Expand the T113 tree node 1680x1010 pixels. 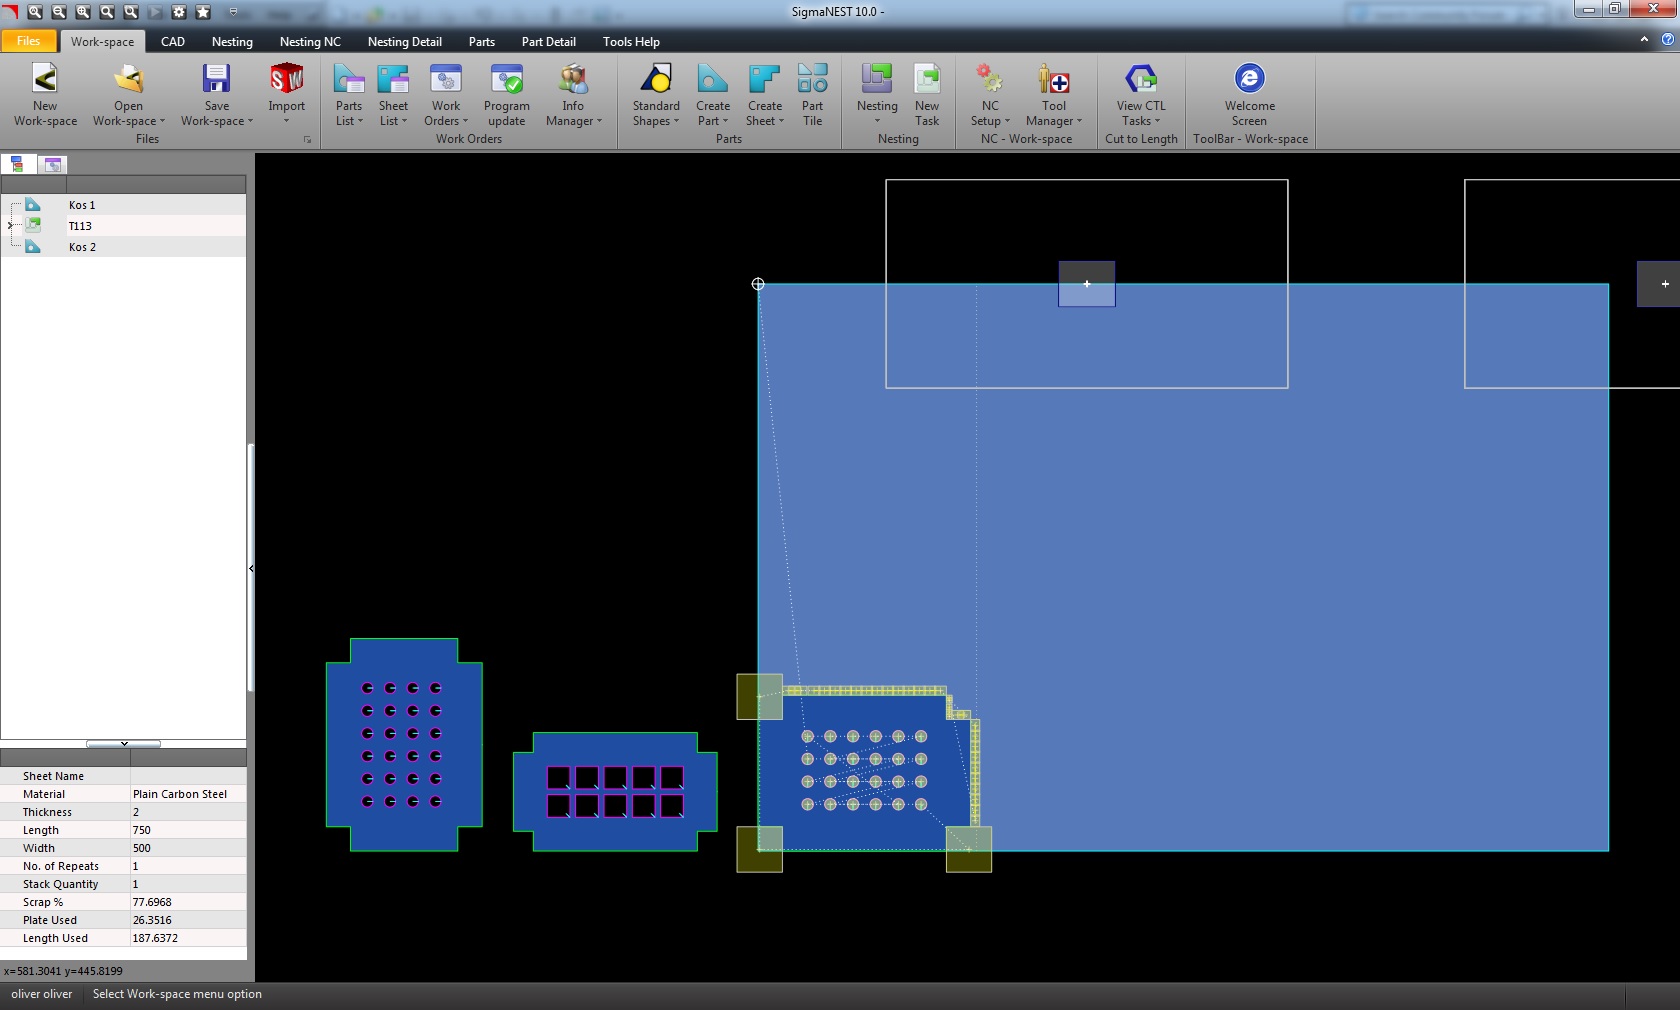pyautogui.click(x=11, y=226)
